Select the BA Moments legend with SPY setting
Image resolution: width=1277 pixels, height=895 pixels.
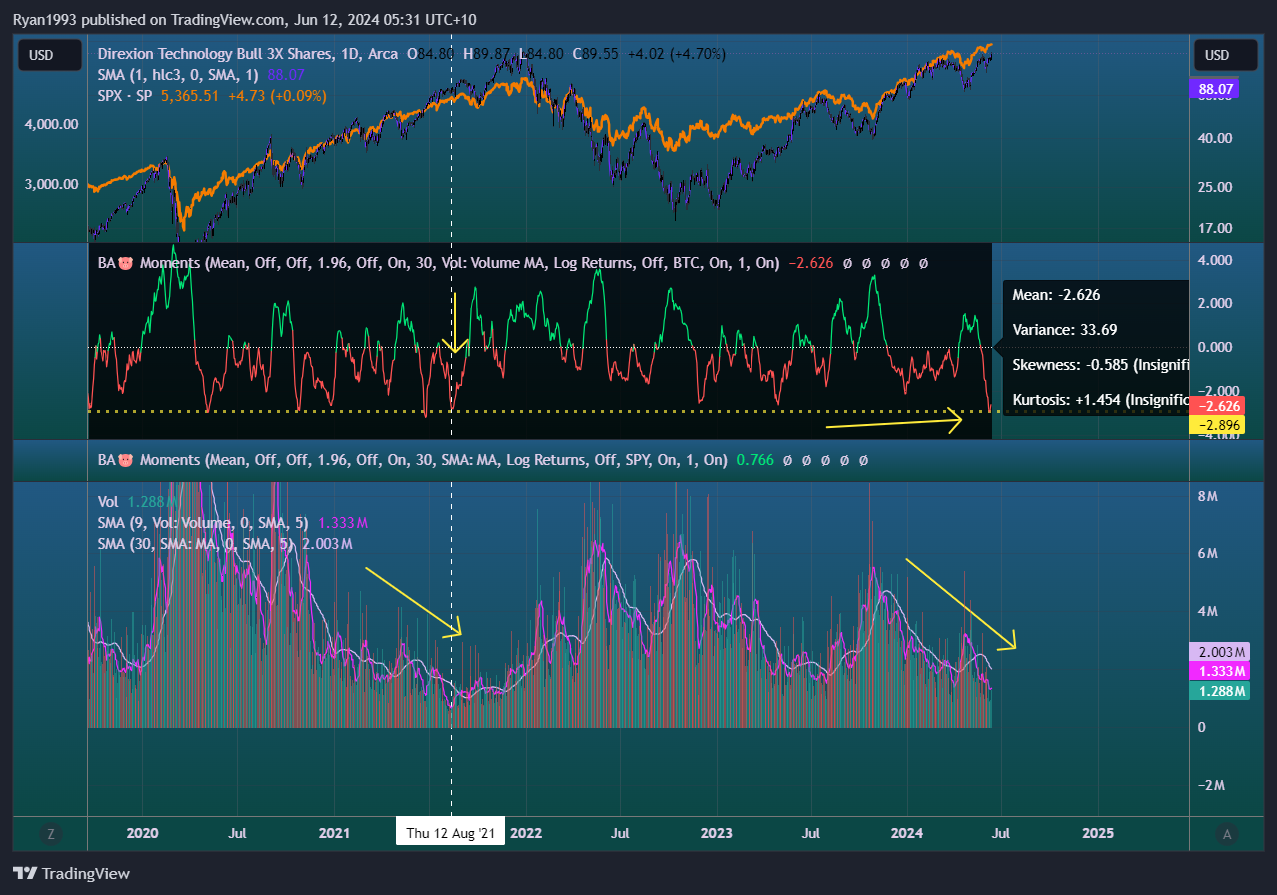tap(412, 460)
